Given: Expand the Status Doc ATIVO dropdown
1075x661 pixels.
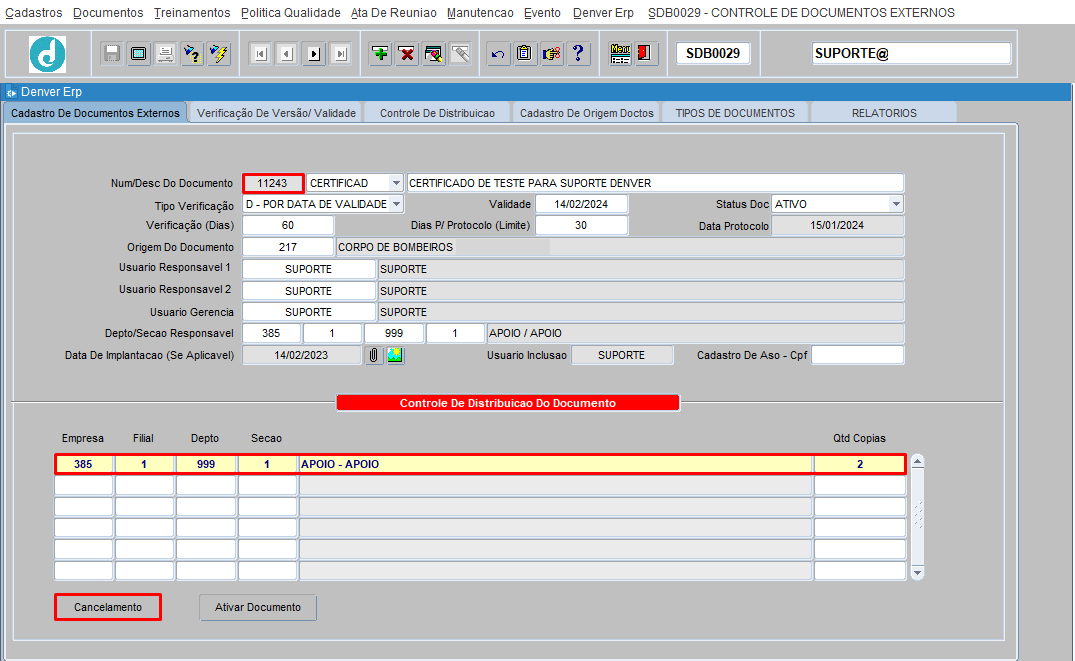Looking at the screenshot, I should (x=896, y=204).
